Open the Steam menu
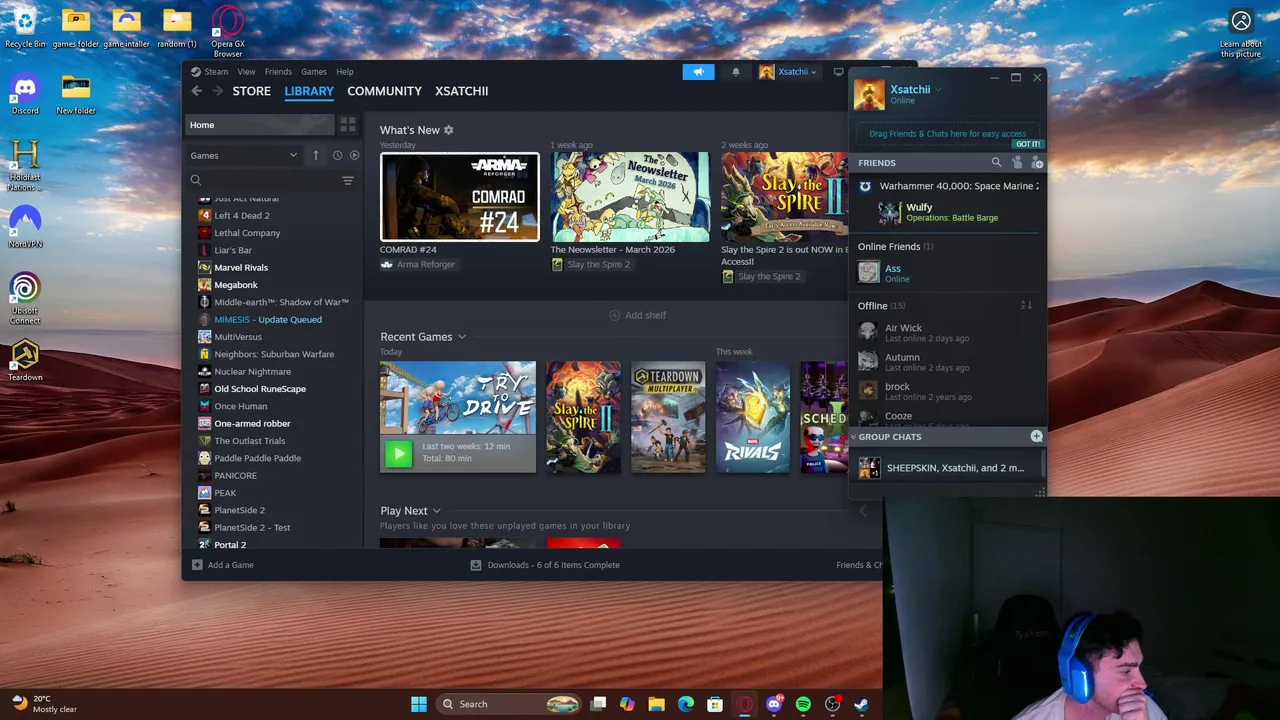This screenshot has width=1280, height=720. 210,72
